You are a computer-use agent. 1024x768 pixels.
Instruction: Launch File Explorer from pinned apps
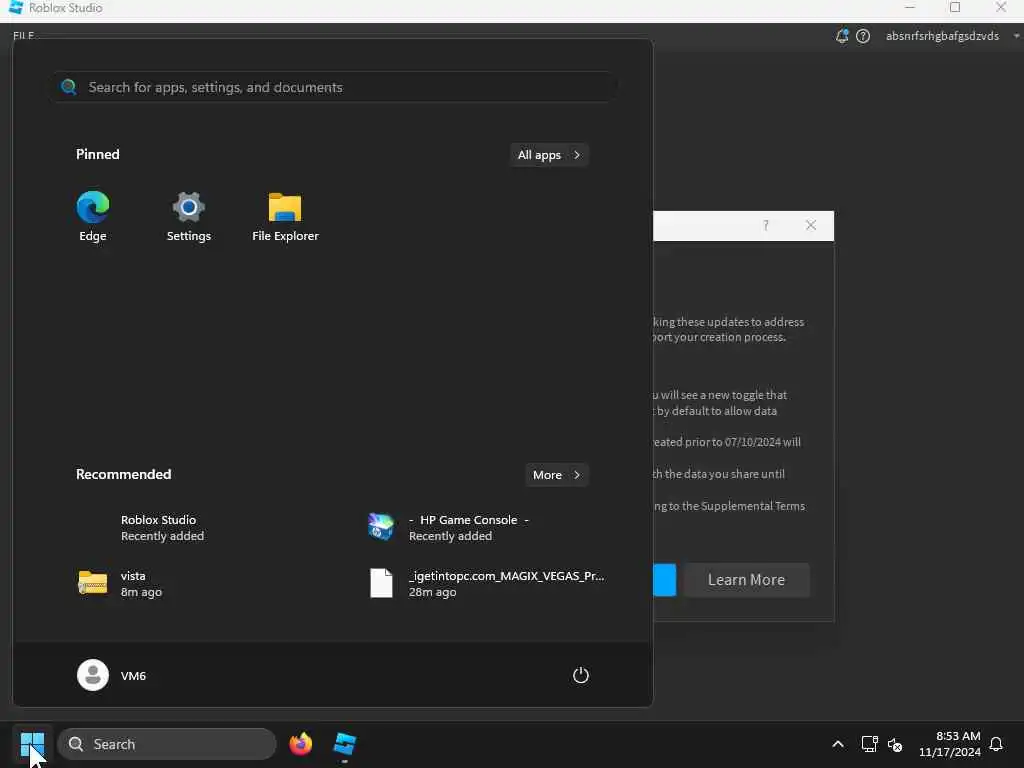pyautogui.click(x=285, y=216)
